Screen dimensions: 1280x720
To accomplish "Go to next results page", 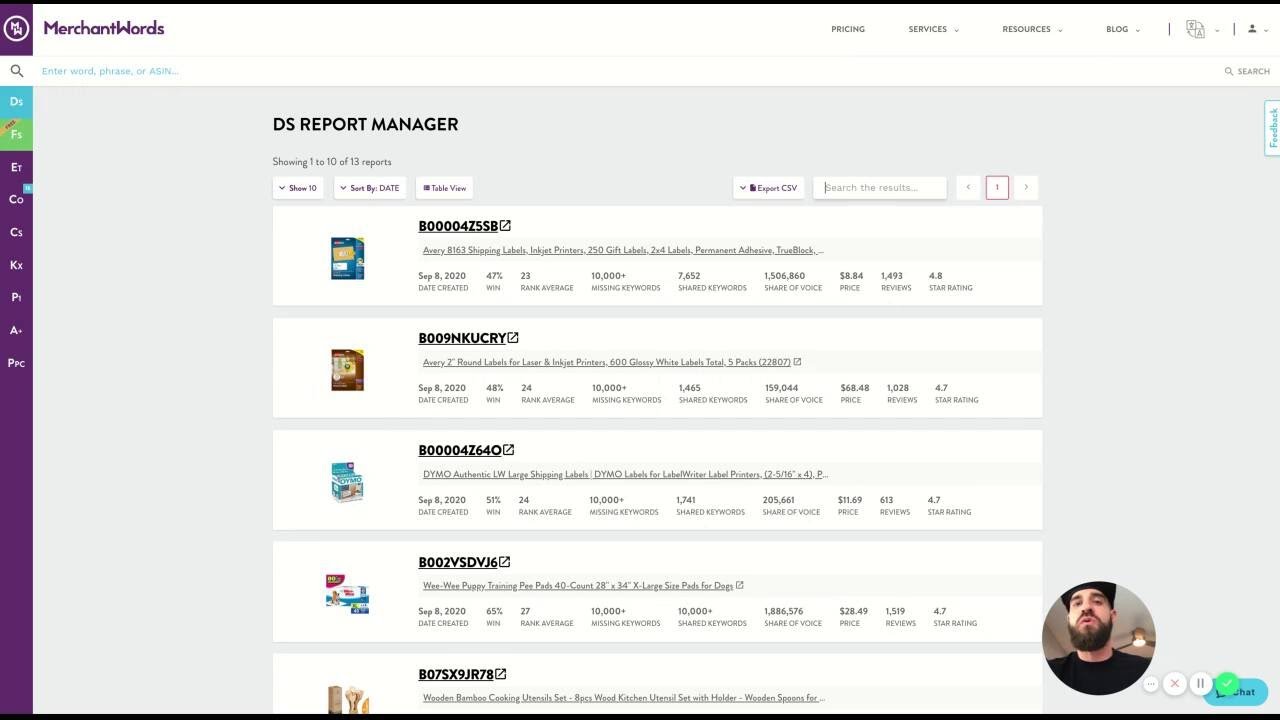I will (1026, 188).
